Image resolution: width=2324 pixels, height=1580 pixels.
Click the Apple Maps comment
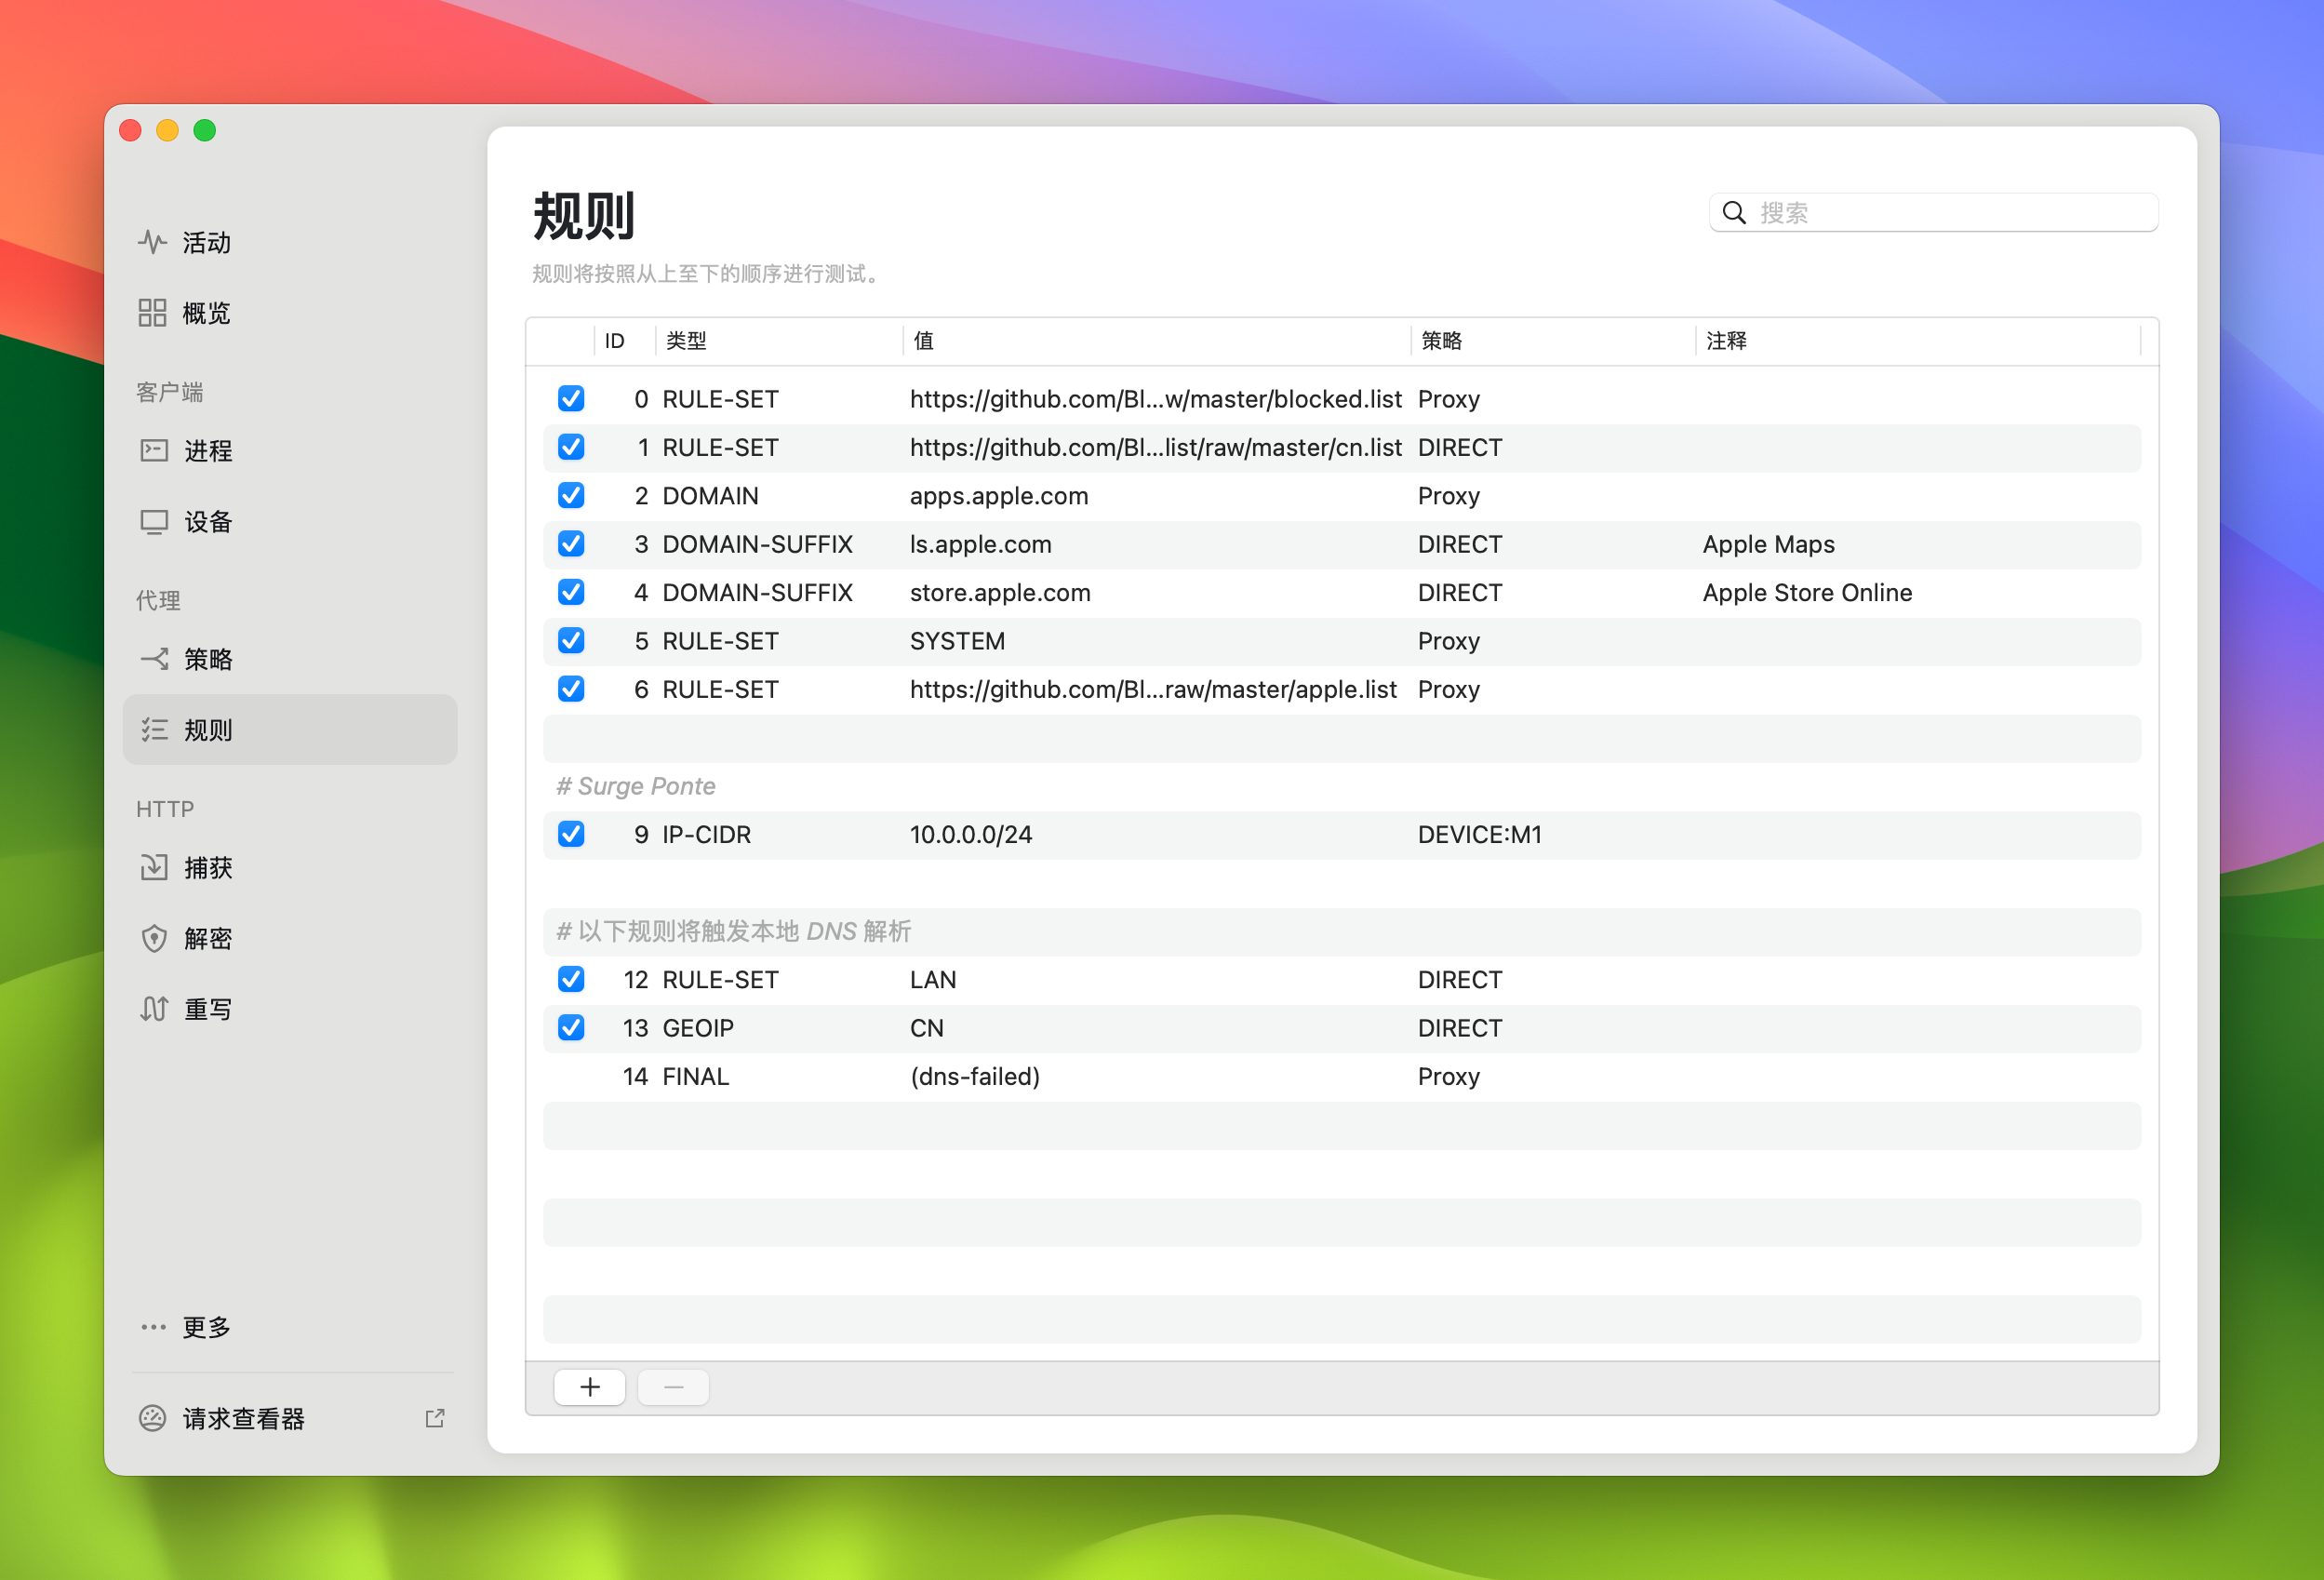pyautogui.click(x=1768, y=544)
